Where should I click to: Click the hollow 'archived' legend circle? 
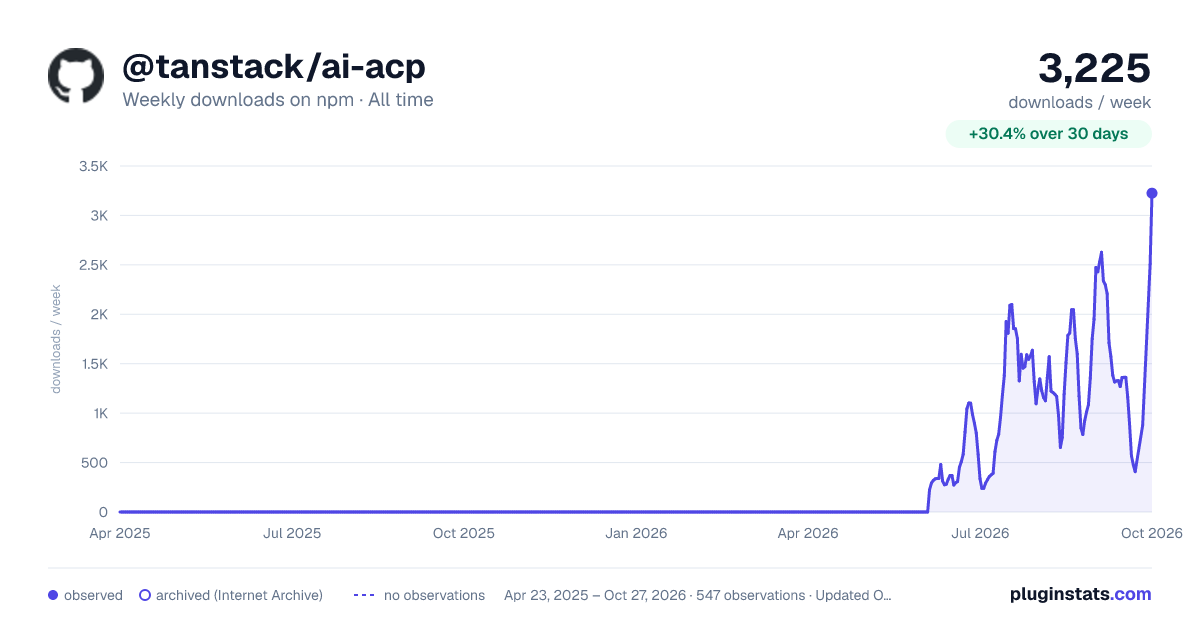click(x=144, y=595)
